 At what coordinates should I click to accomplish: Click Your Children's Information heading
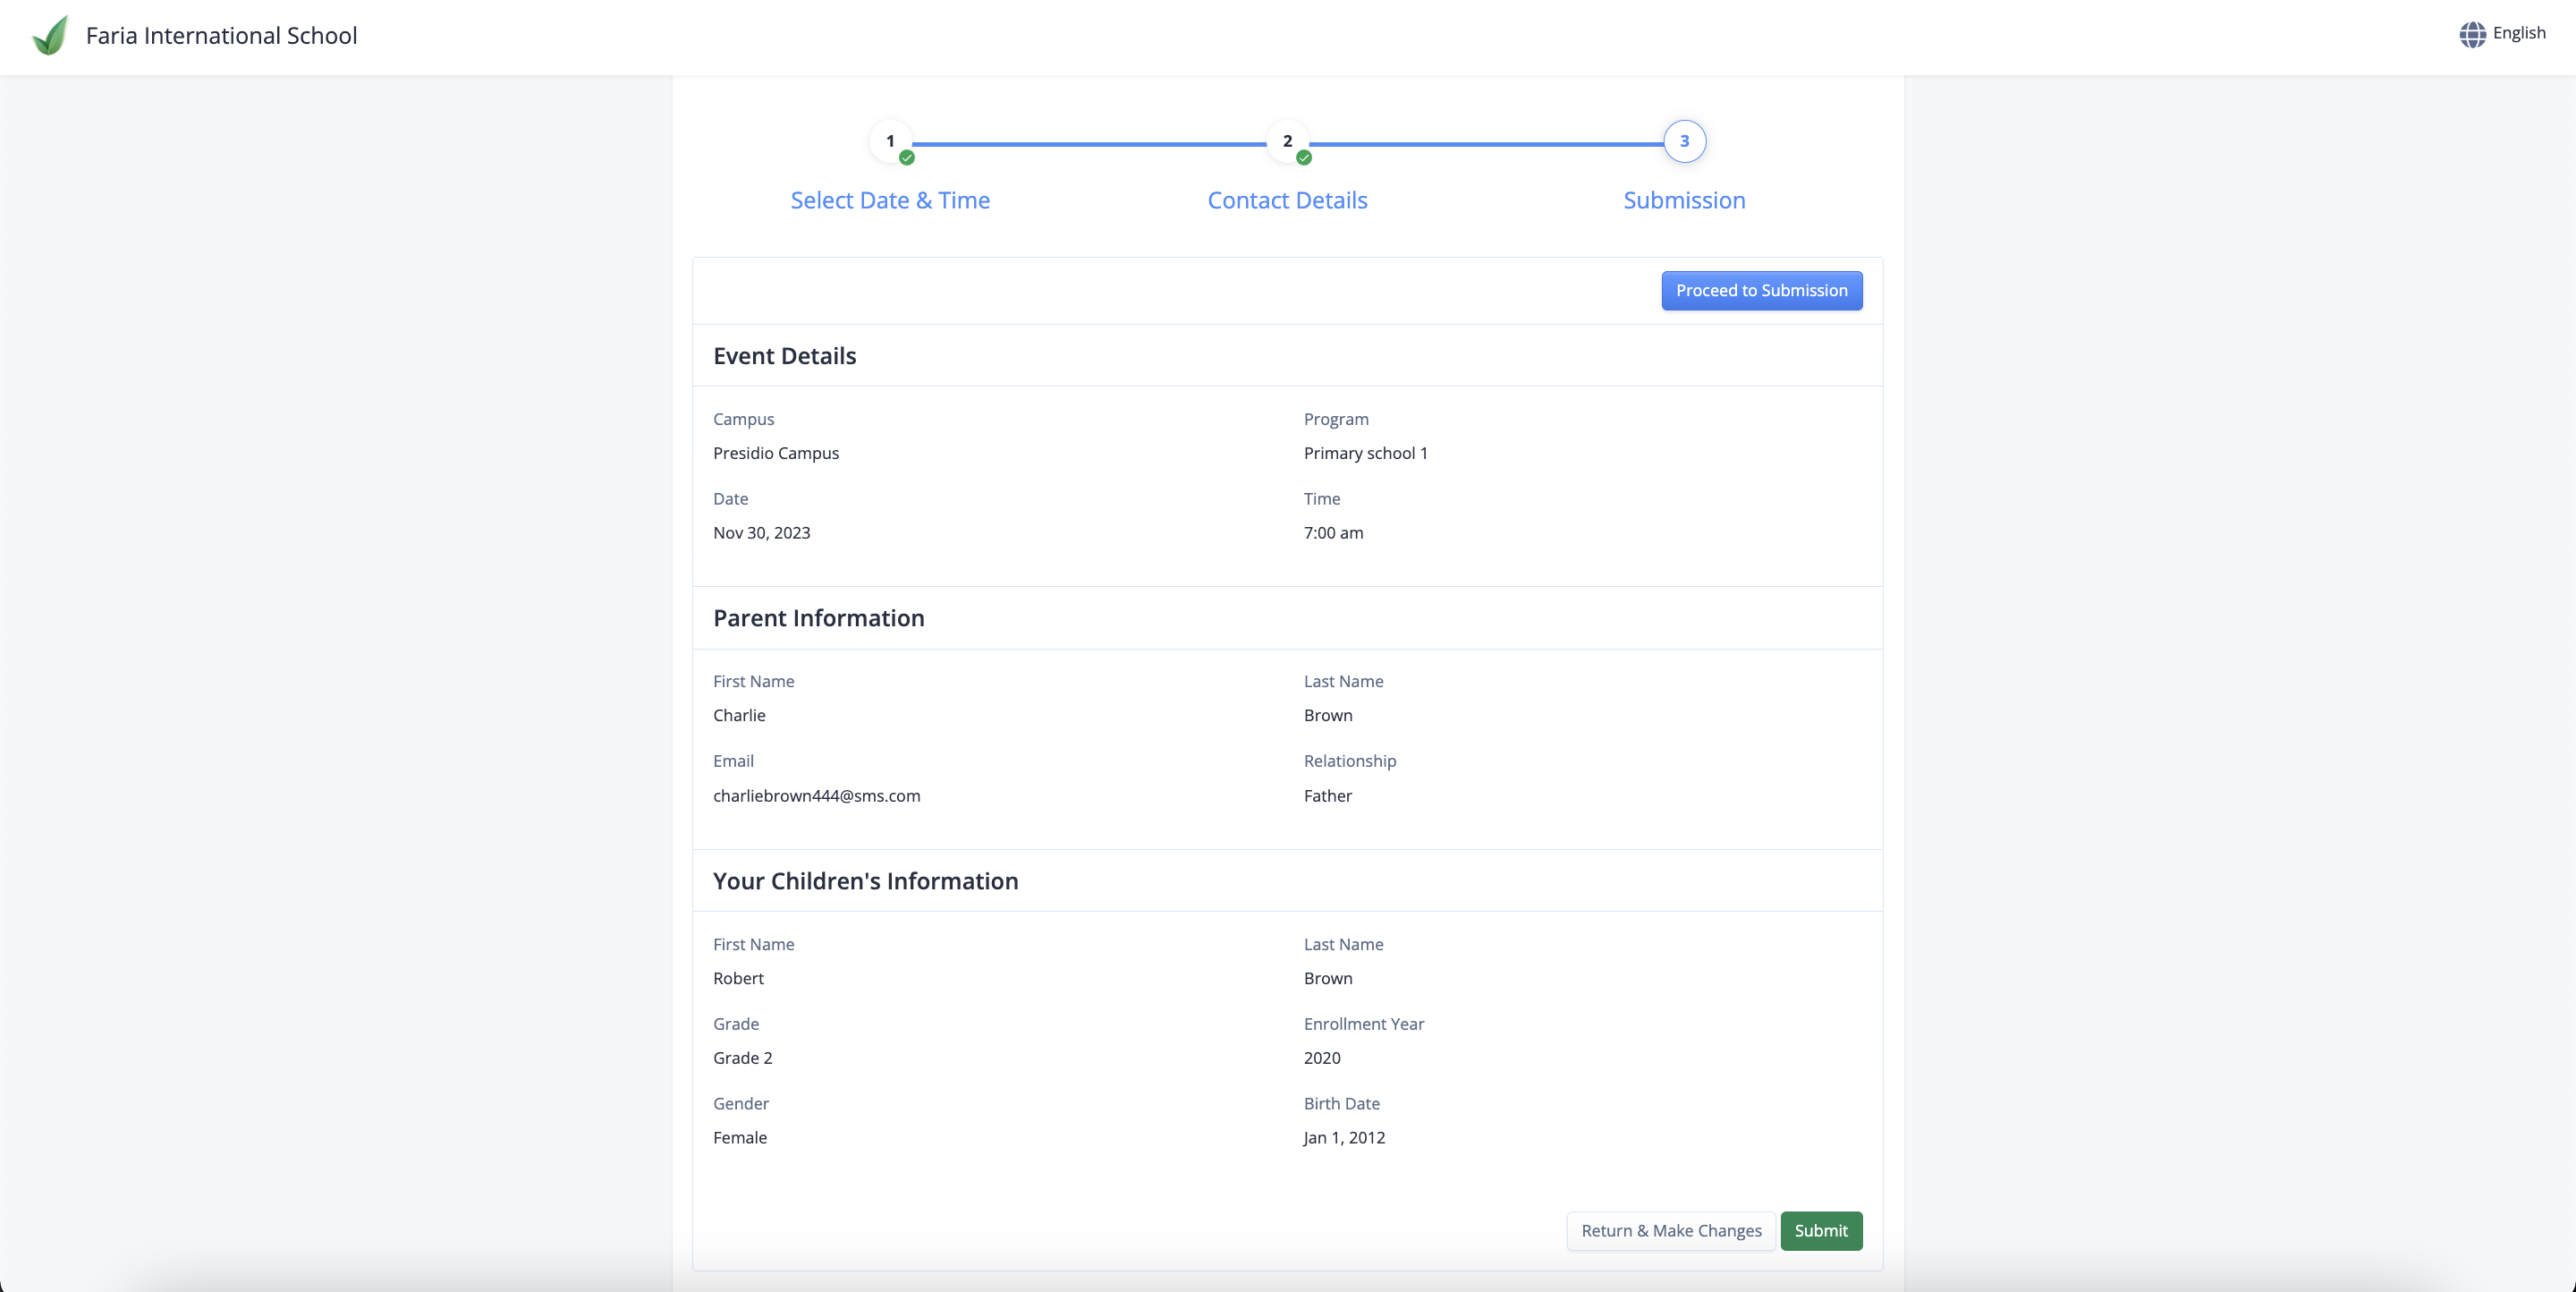[865, 881]
